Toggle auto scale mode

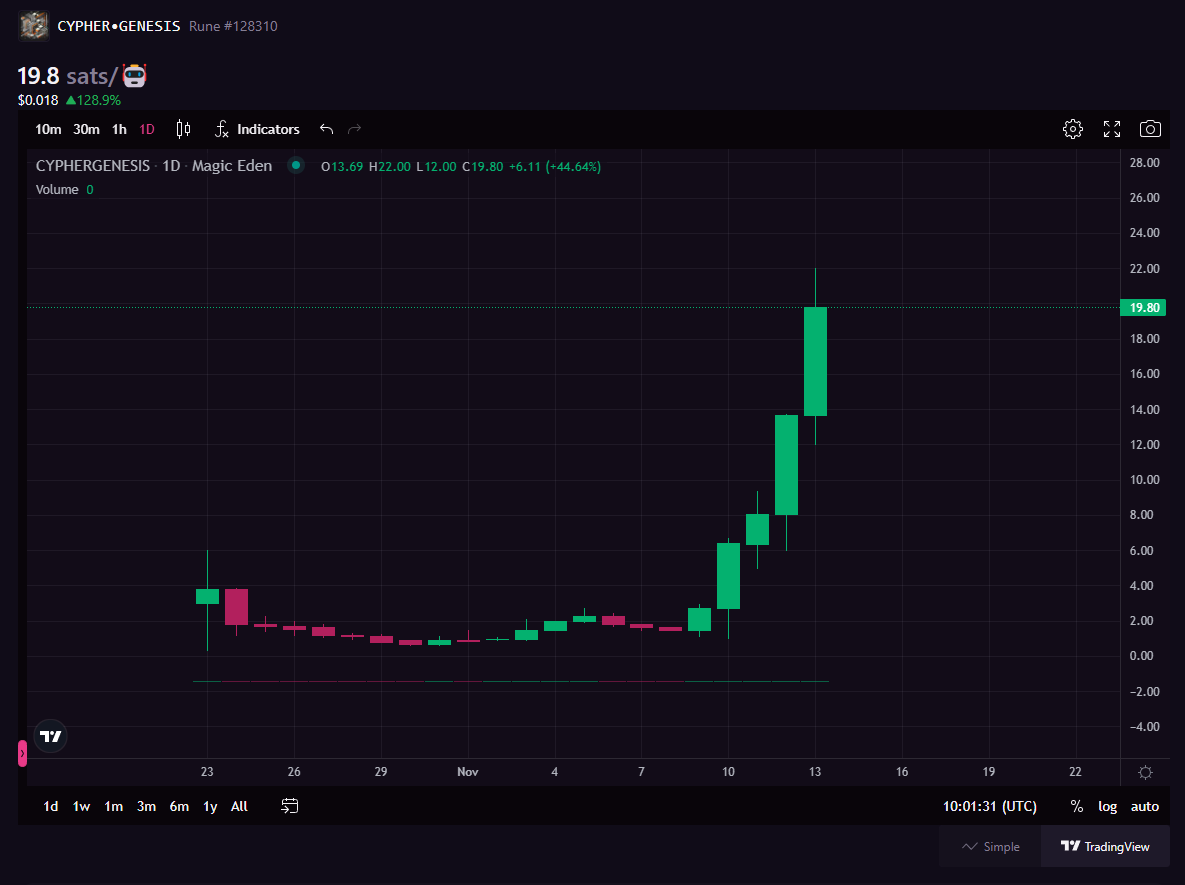[x=1144, y=806]
